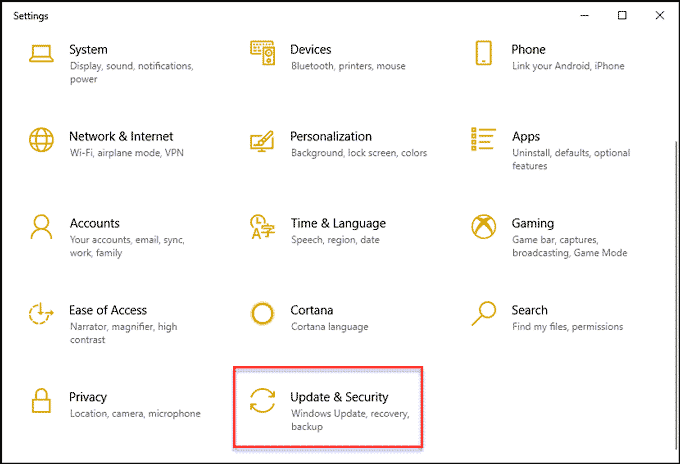The height and width of the screenshot is (464, 680).
Task: Click the Cortana circle icon
Action: click(262, 314)
